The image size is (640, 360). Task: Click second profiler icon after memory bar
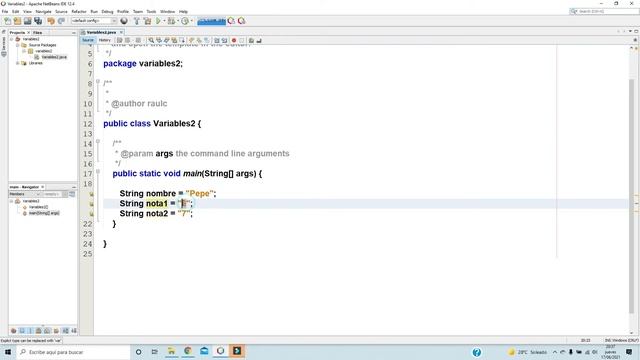click(241, 21)
